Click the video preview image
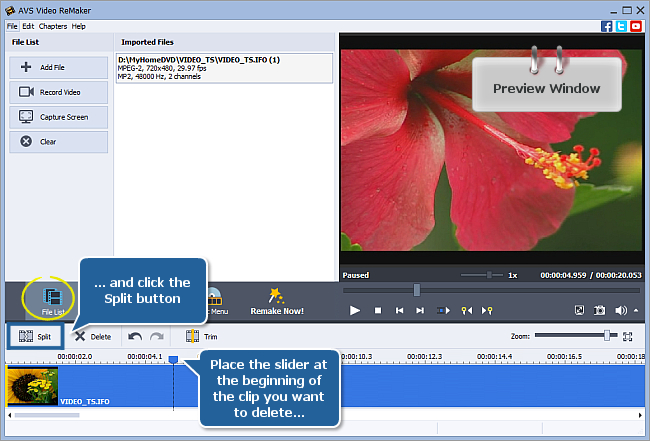 click(x=491, y=150)
